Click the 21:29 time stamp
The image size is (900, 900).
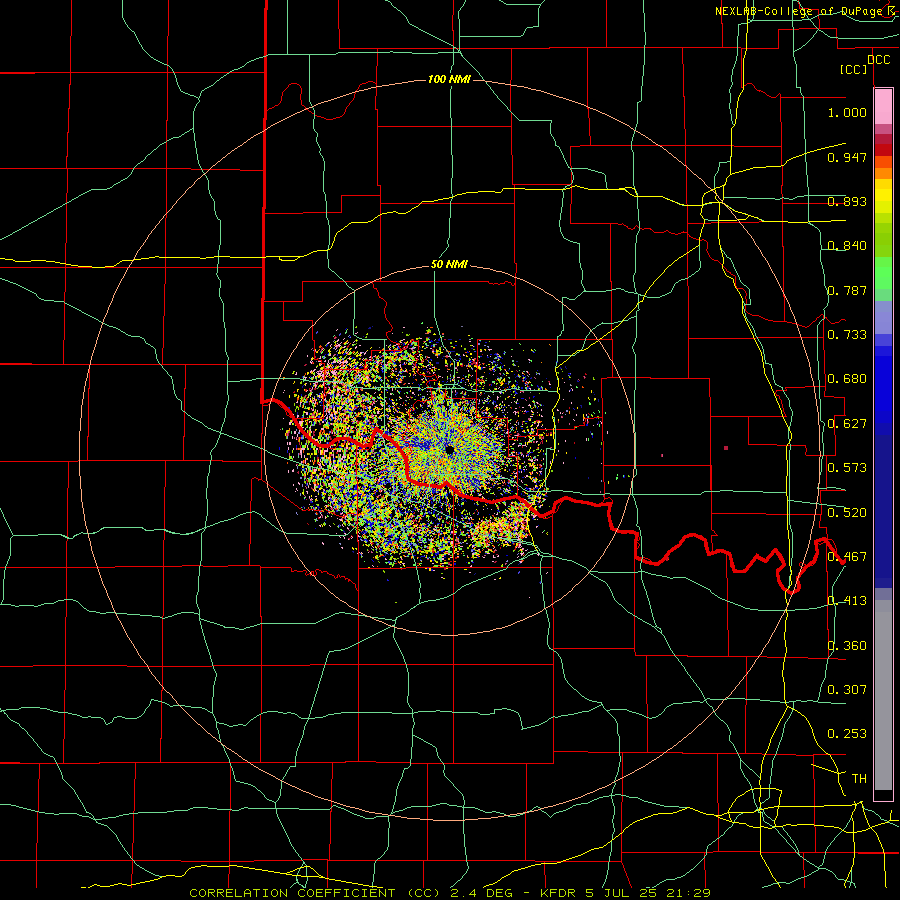(689, 893)
